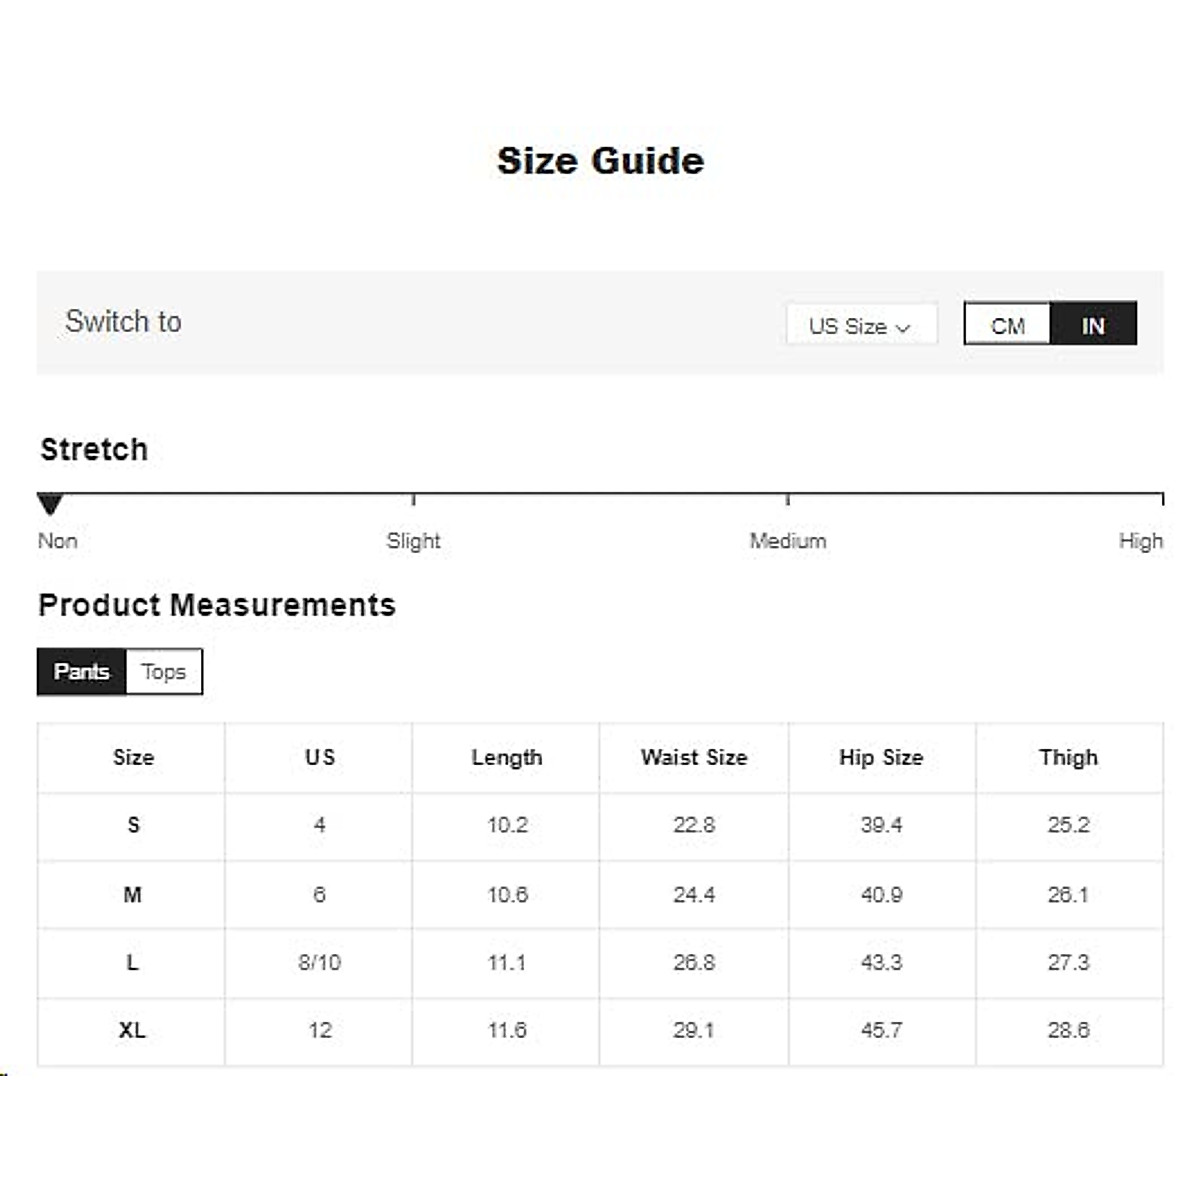Viewport: 1200px width, 1200px height.
Task: Click the Waist Size column header
Action: tap(694, 758)
